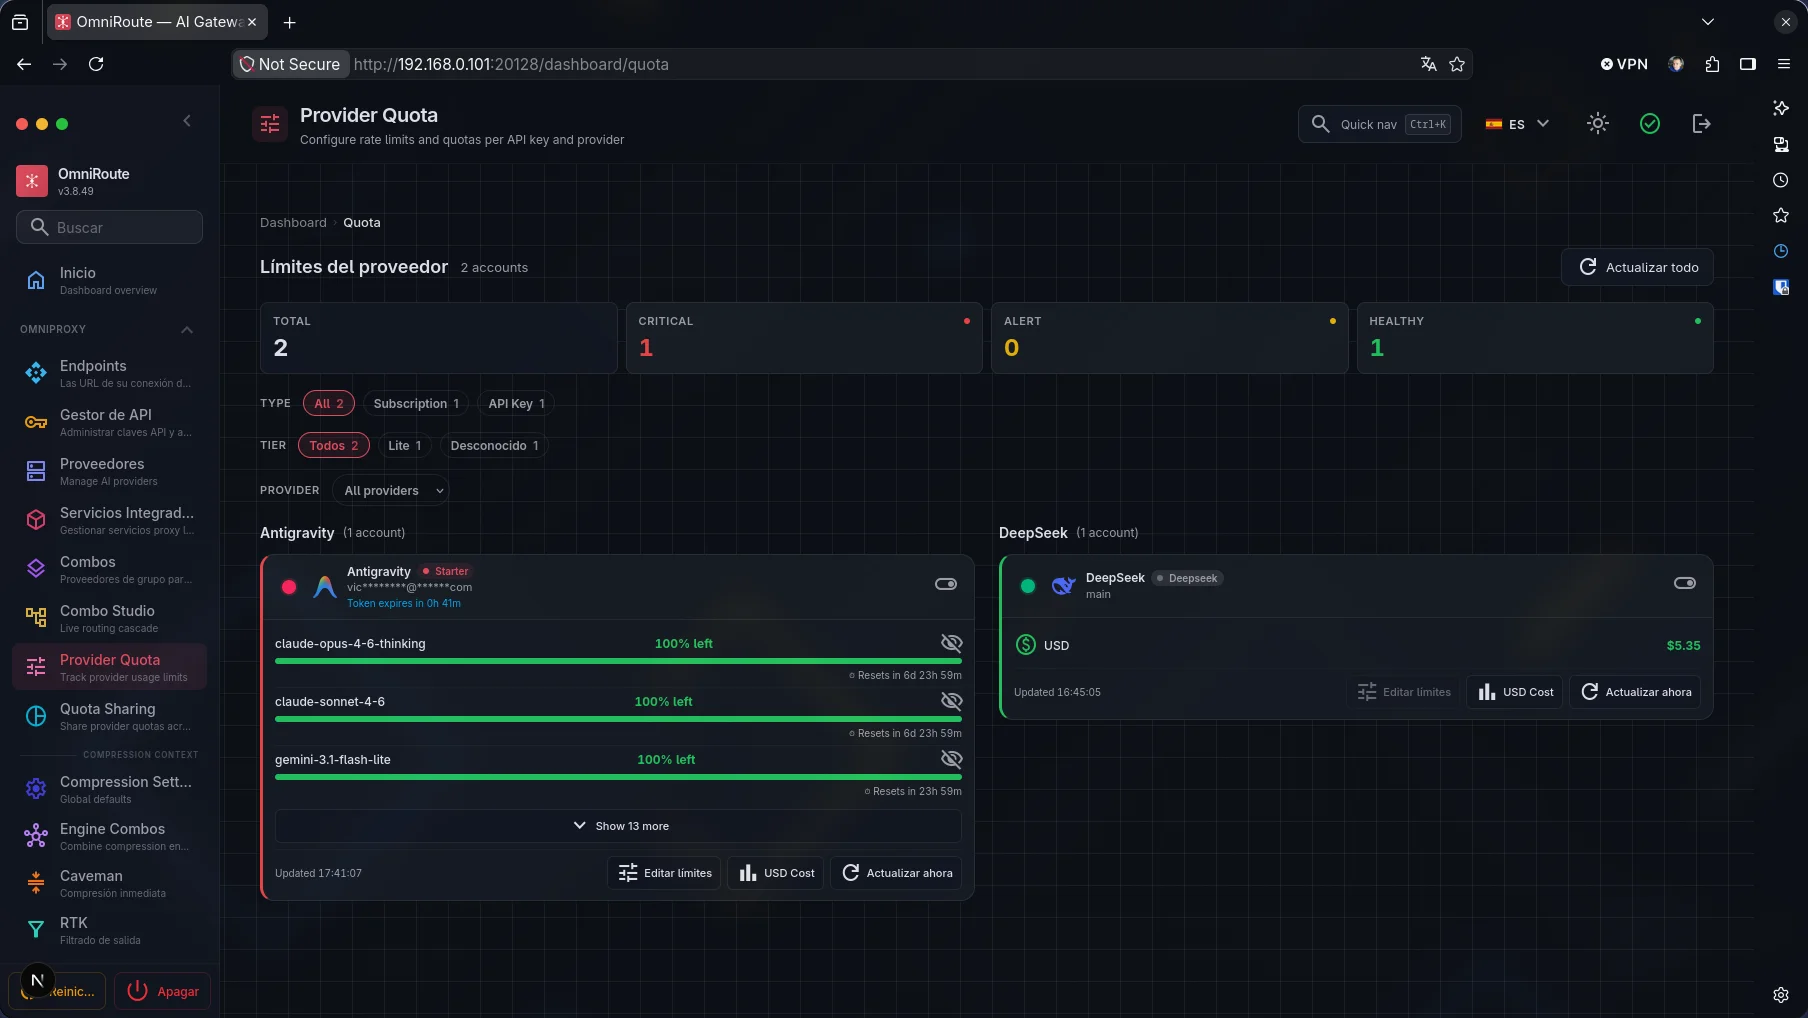Screen dimensions: 1808x1018
Task: Hide the gemini-3.1-flash-lite quota row
Action: [952, 759]
